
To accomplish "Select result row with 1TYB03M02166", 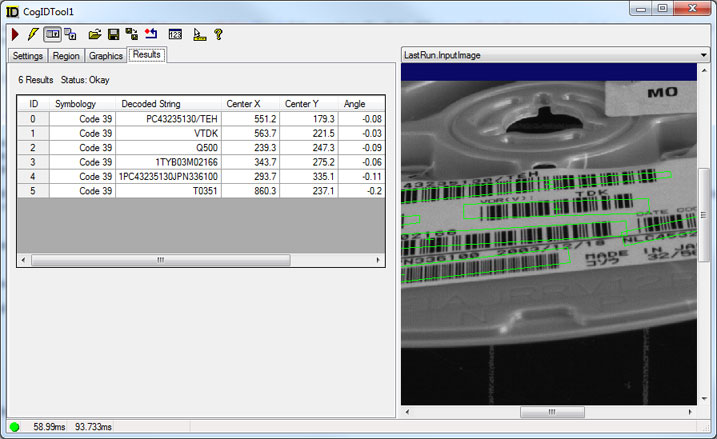I will [200, 162].
